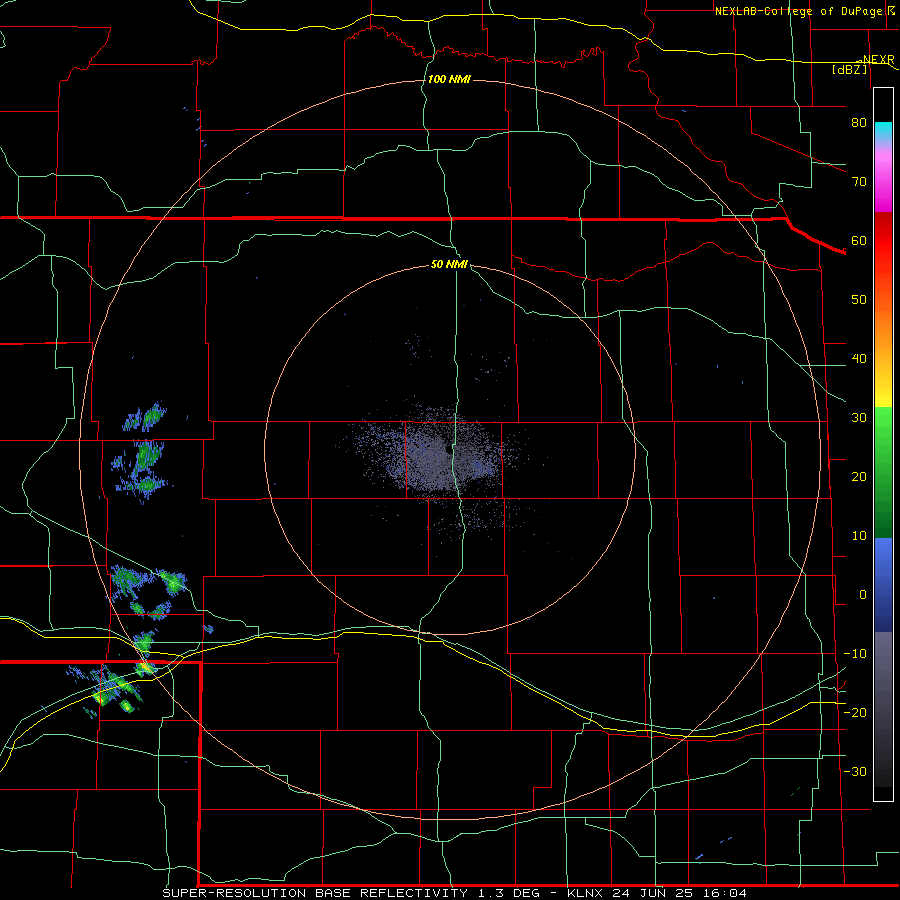Viewport: 900px width, 900px height.
Task: Pick the blue segment of the color bar
Action: tap(883, 585)
